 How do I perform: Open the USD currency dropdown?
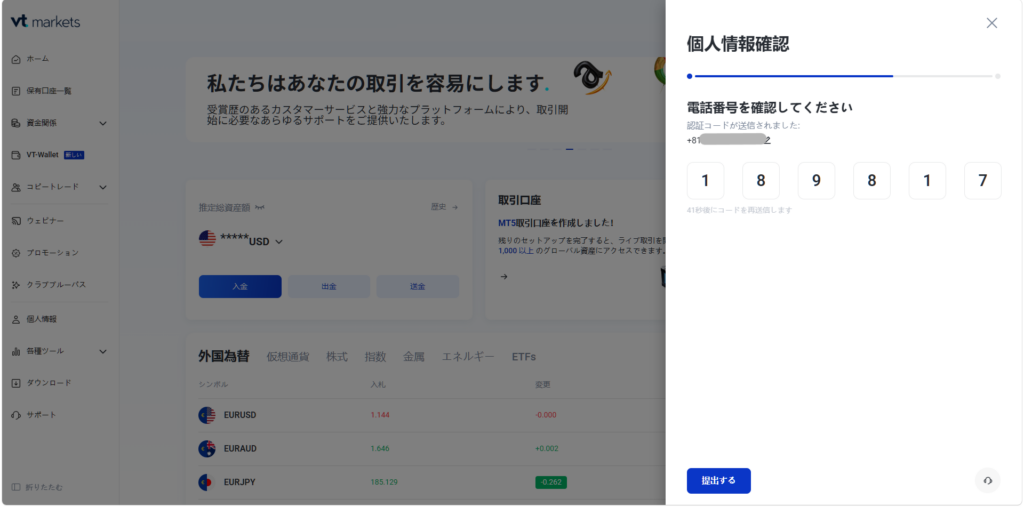[x=279, y=242]
